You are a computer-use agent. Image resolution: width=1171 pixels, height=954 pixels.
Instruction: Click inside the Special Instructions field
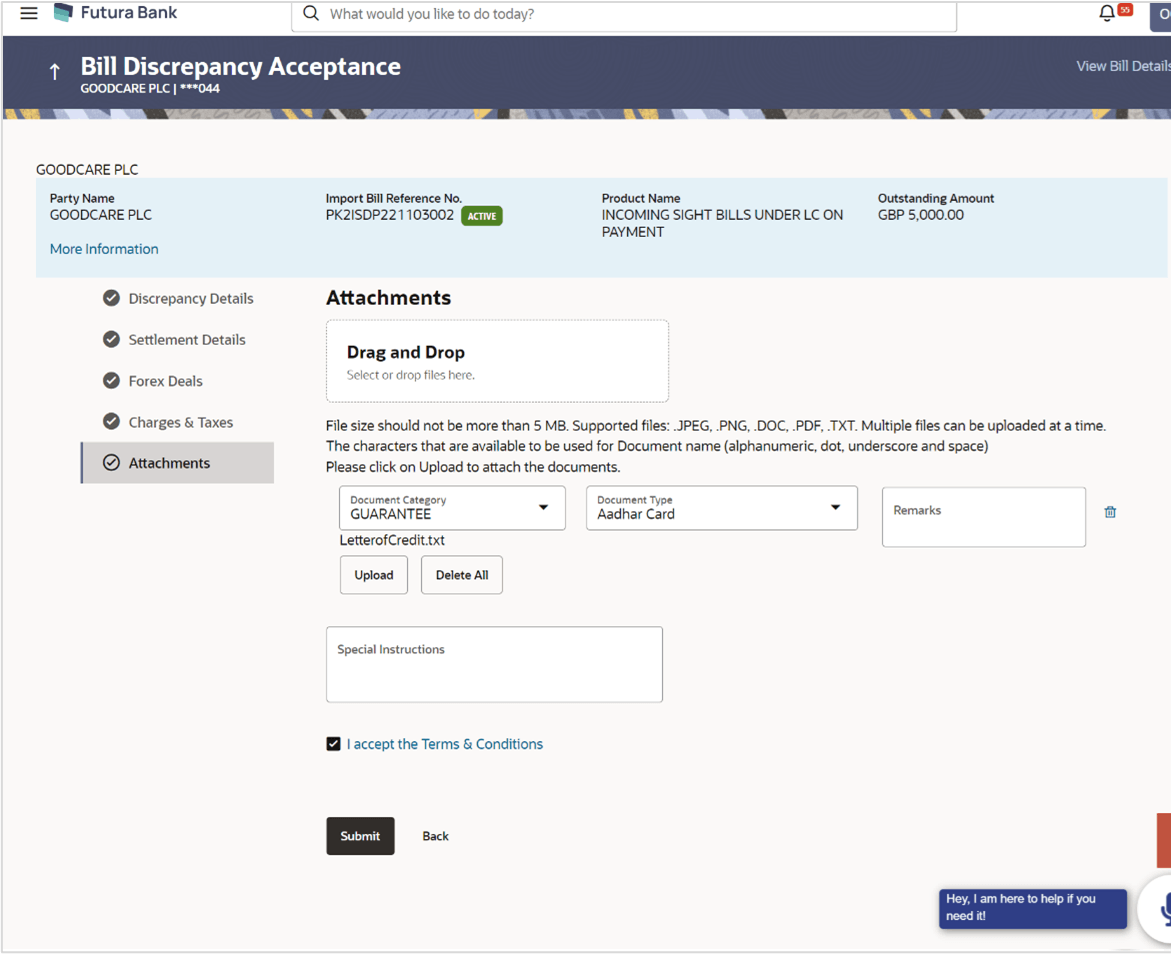click(494, 664)
